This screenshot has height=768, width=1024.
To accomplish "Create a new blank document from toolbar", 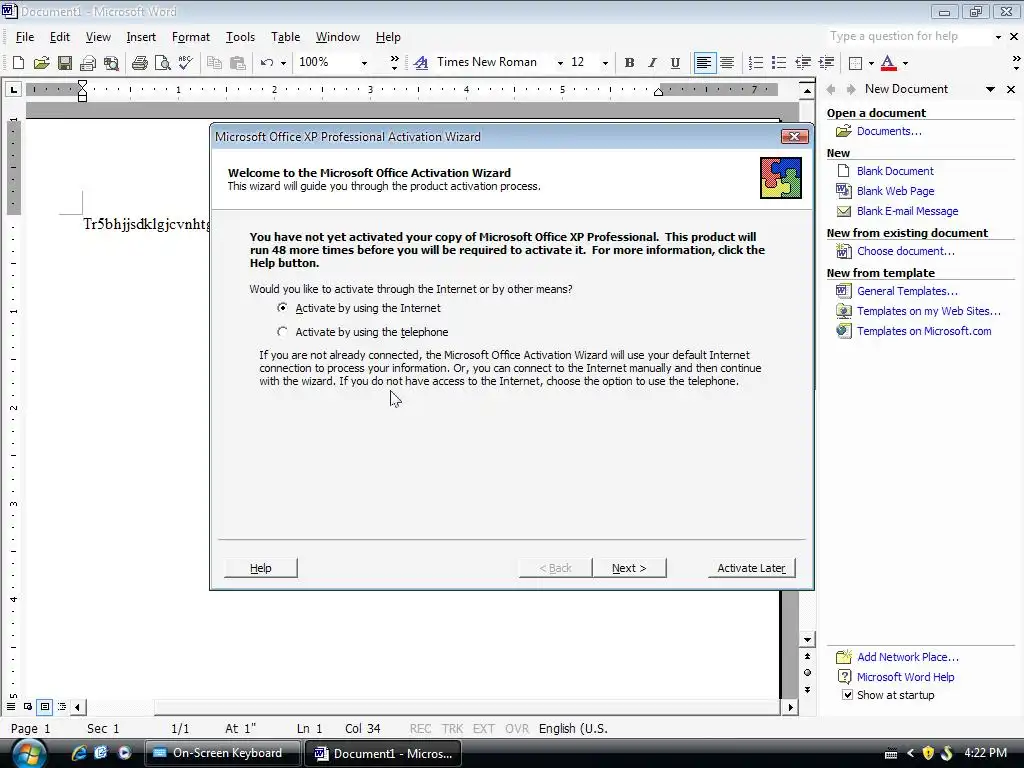I will (18, 63).
